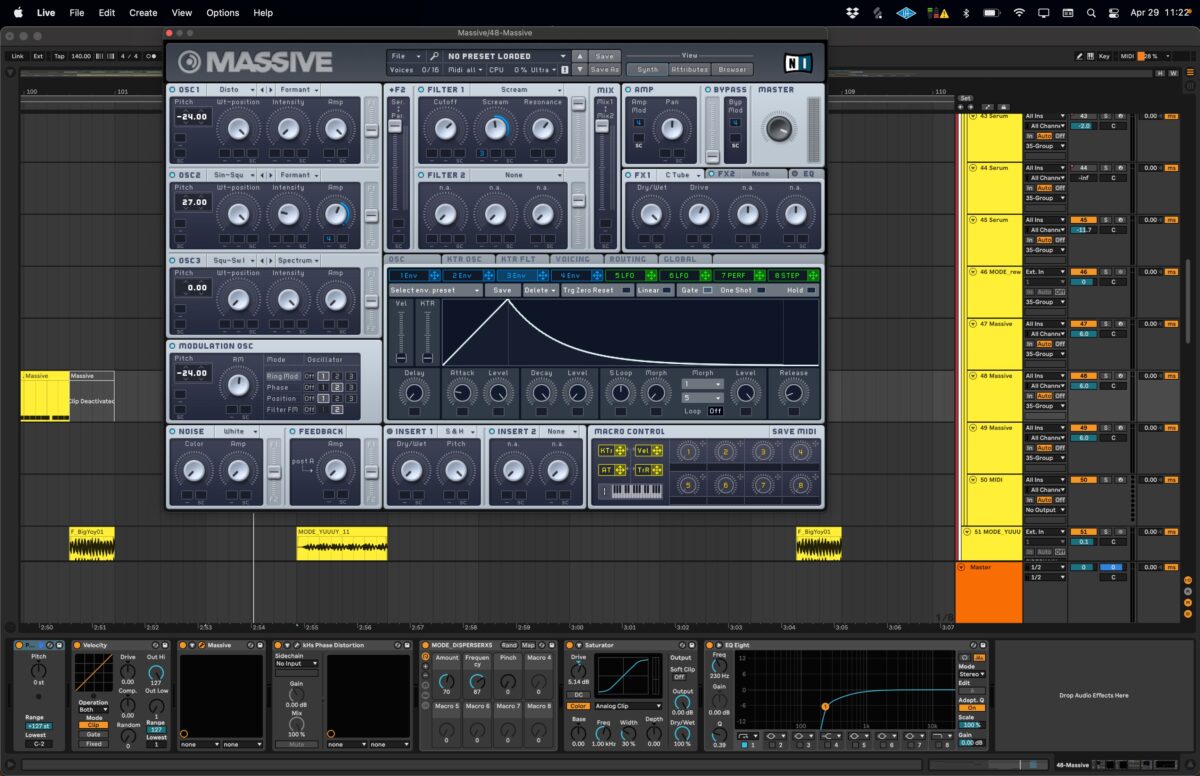Click the Bluetooth icon in menu bar
The height and width of the screenshot is (776, 1200).
pos(966,13)
